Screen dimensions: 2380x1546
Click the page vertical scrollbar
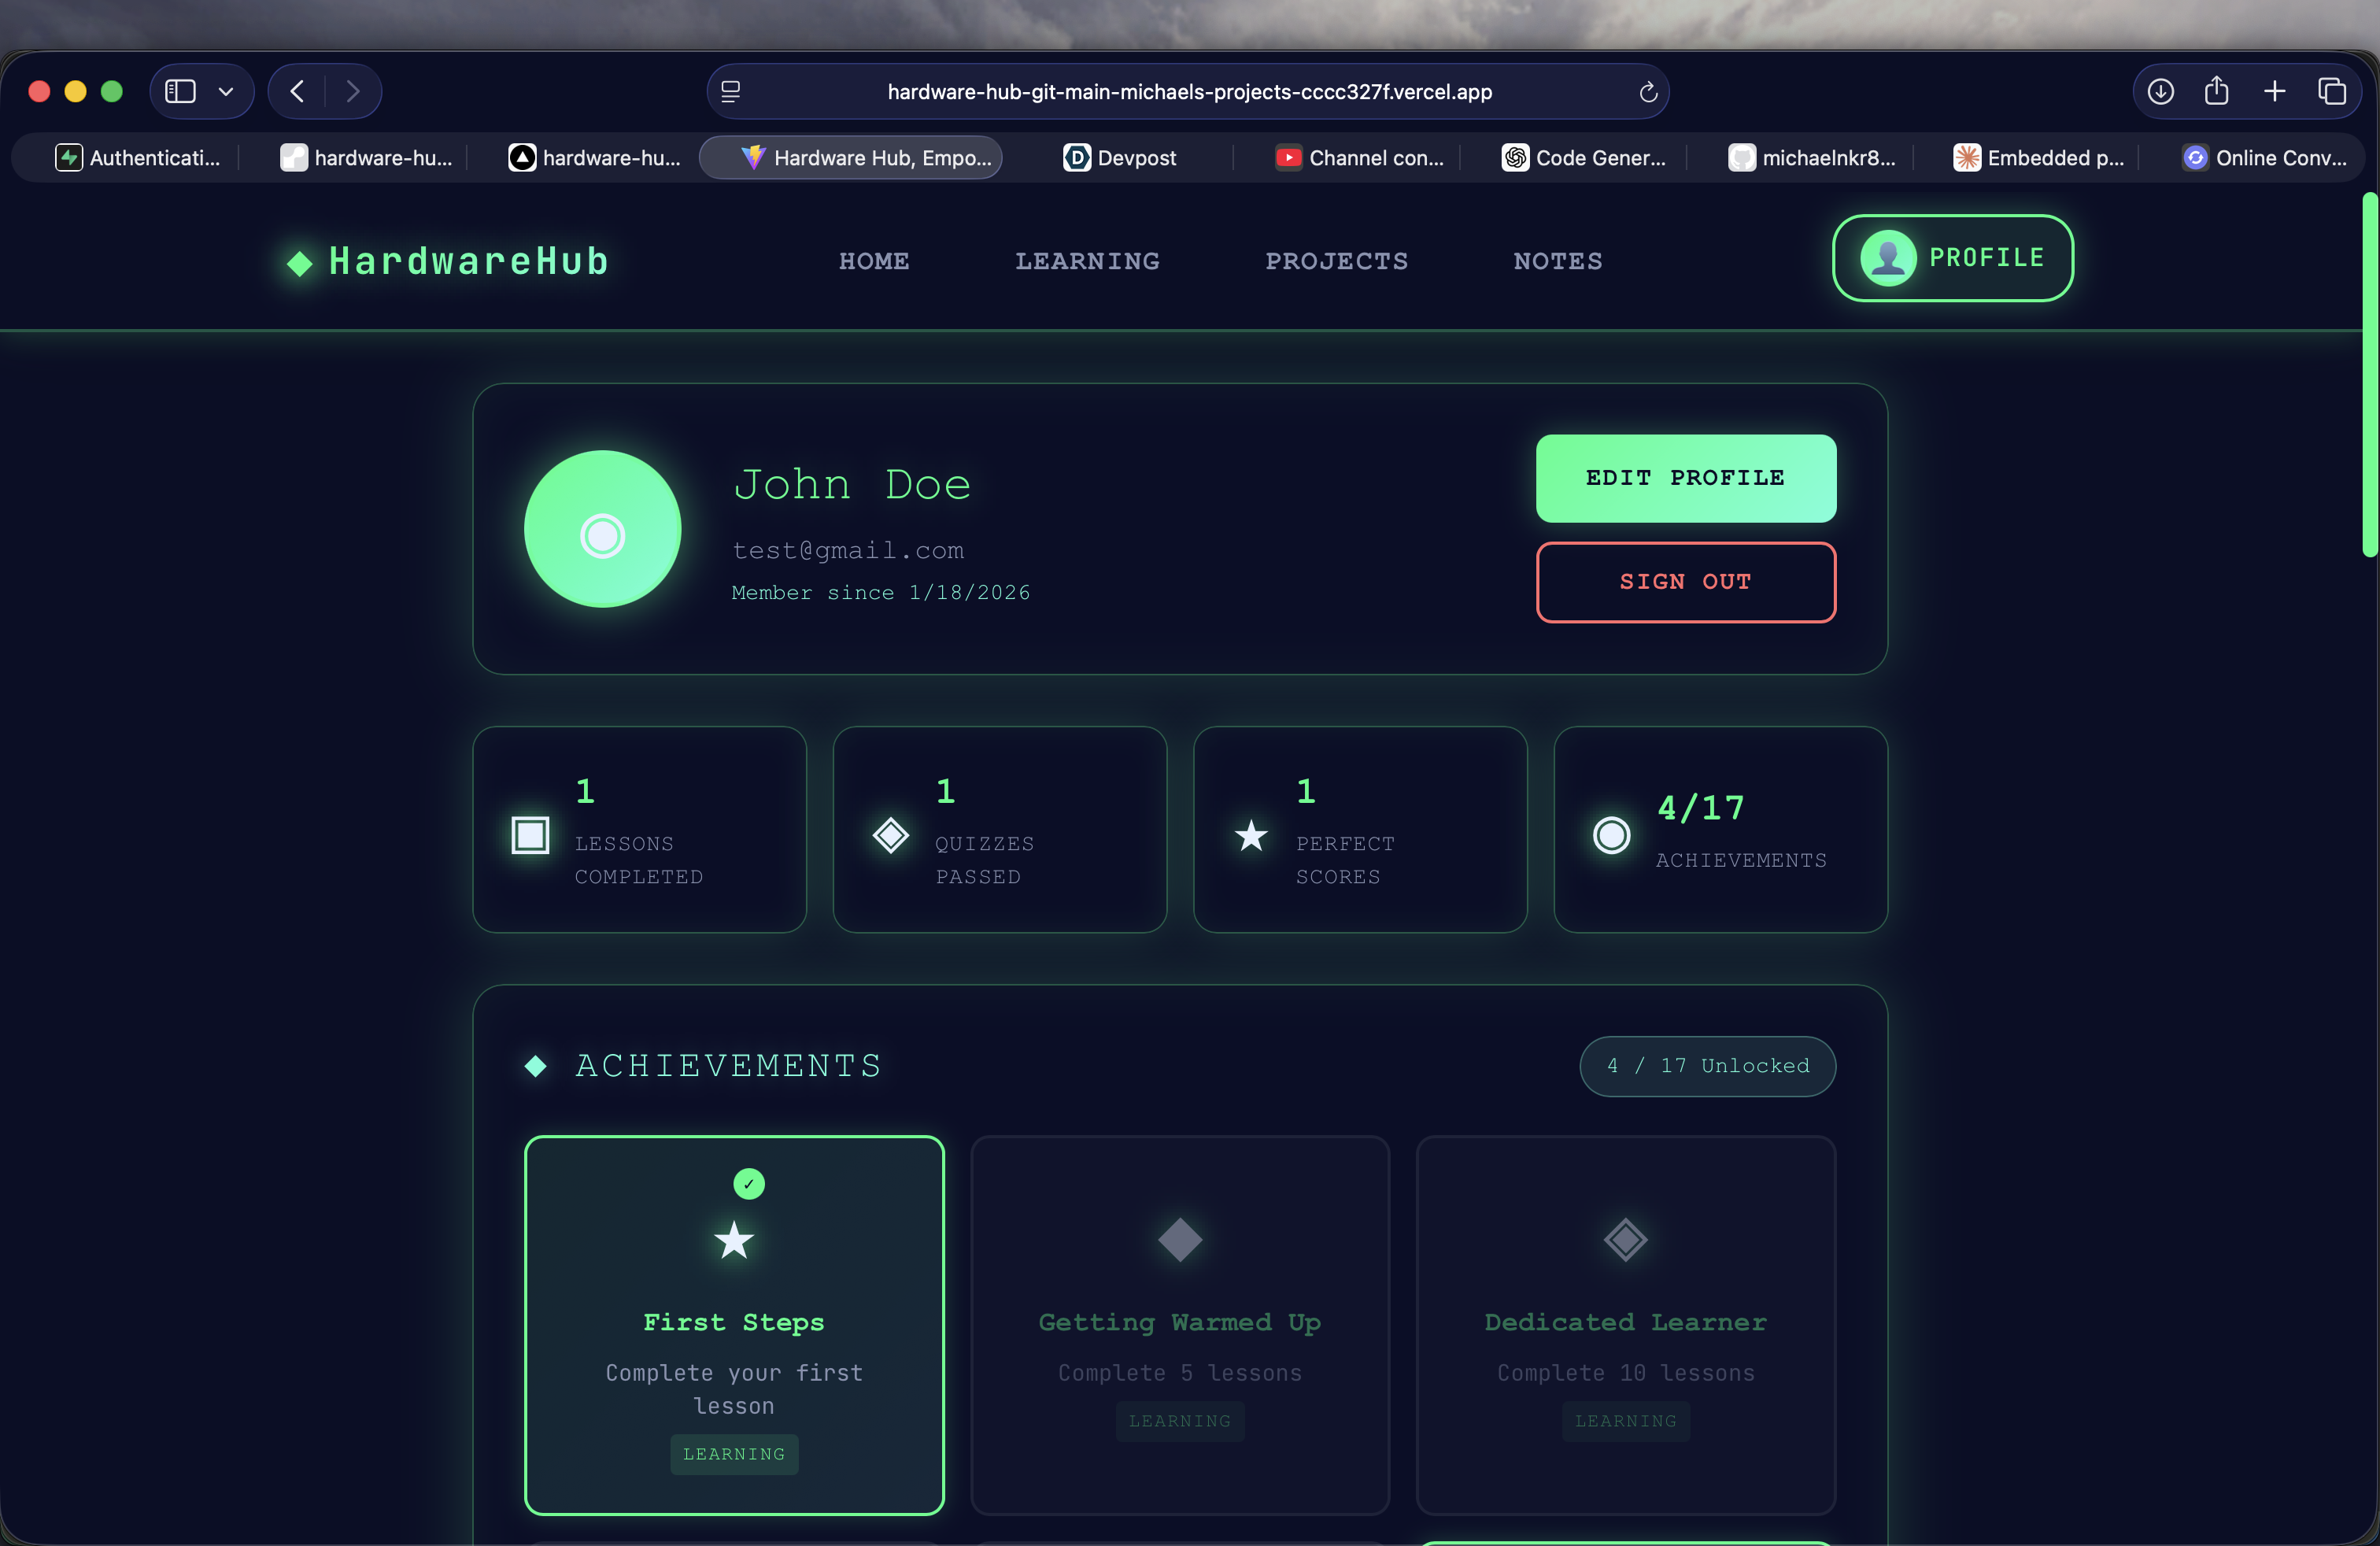(2369, 375)
